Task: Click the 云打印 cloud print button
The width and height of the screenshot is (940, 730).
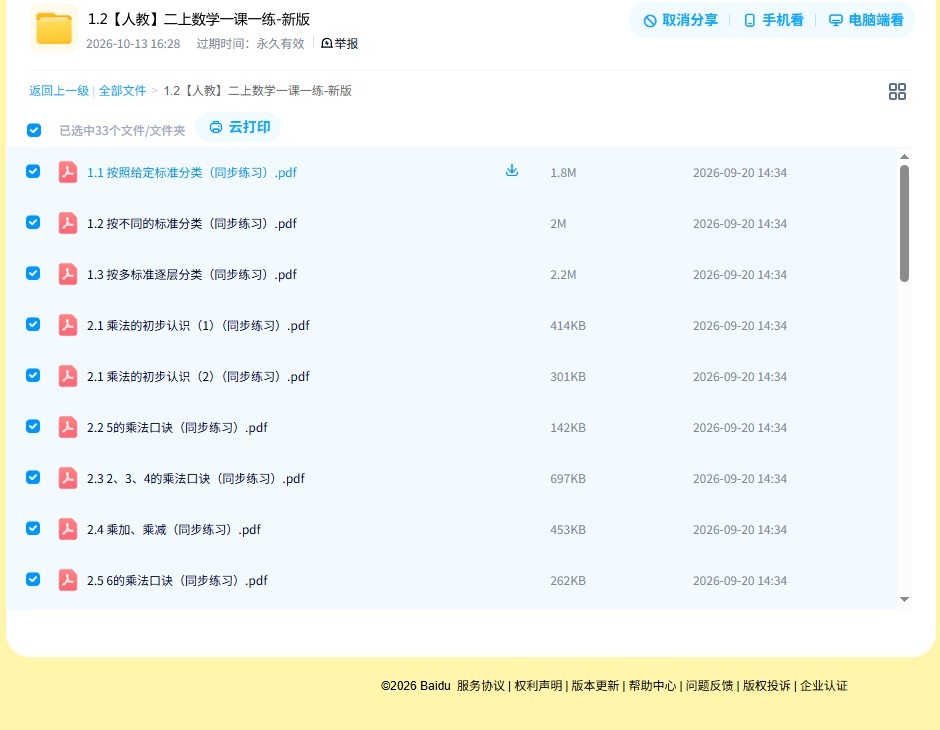Action: 239,127
